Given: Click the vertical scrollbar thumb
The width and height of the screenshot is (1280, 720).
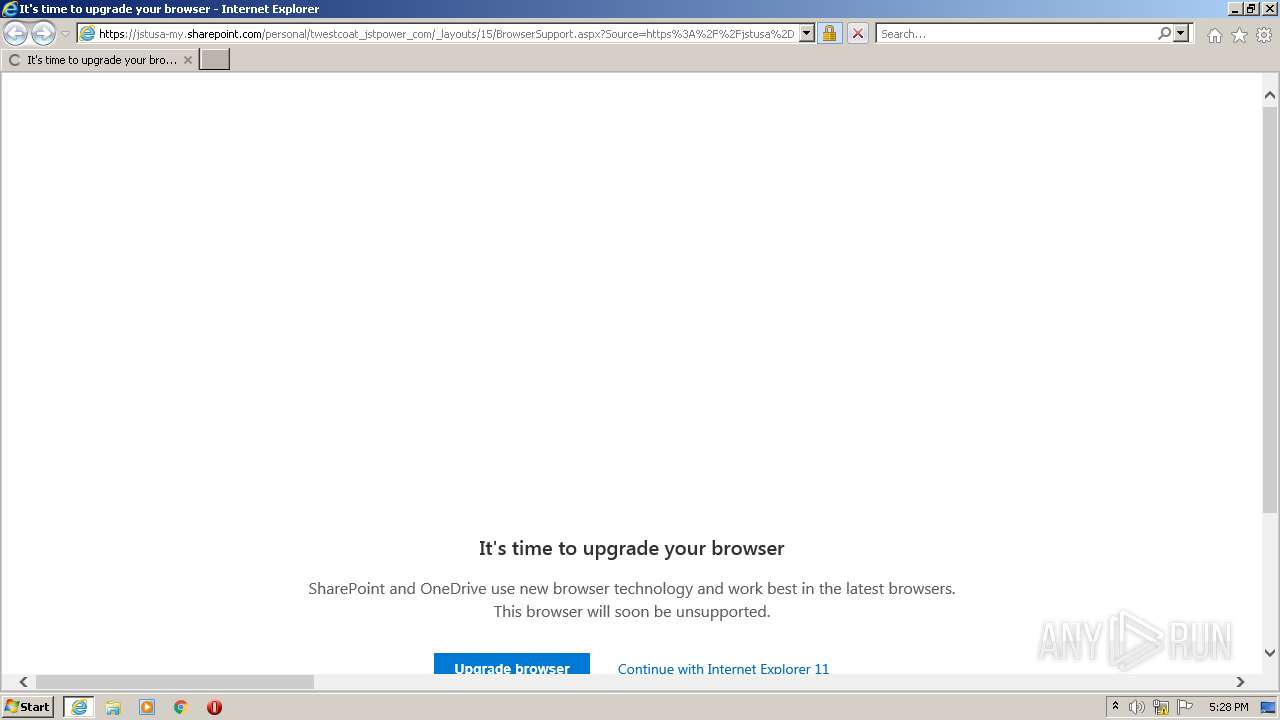Looking at the screenshot, I should click(1270, 310).
